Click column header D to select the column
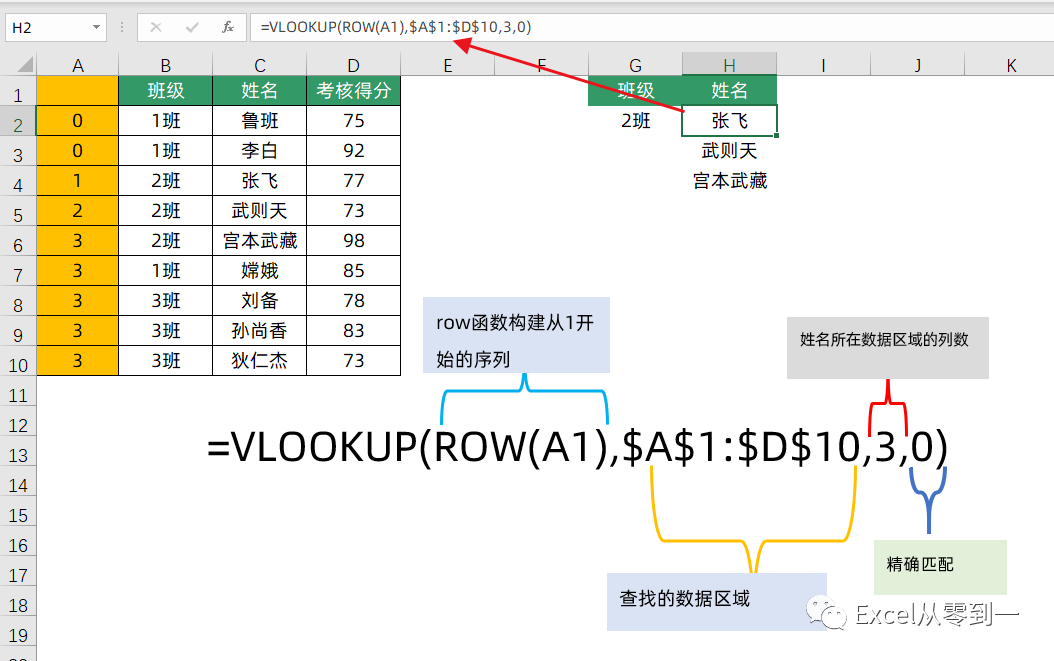This screenshot has height=661, width=1054. [x=352, y=62]
